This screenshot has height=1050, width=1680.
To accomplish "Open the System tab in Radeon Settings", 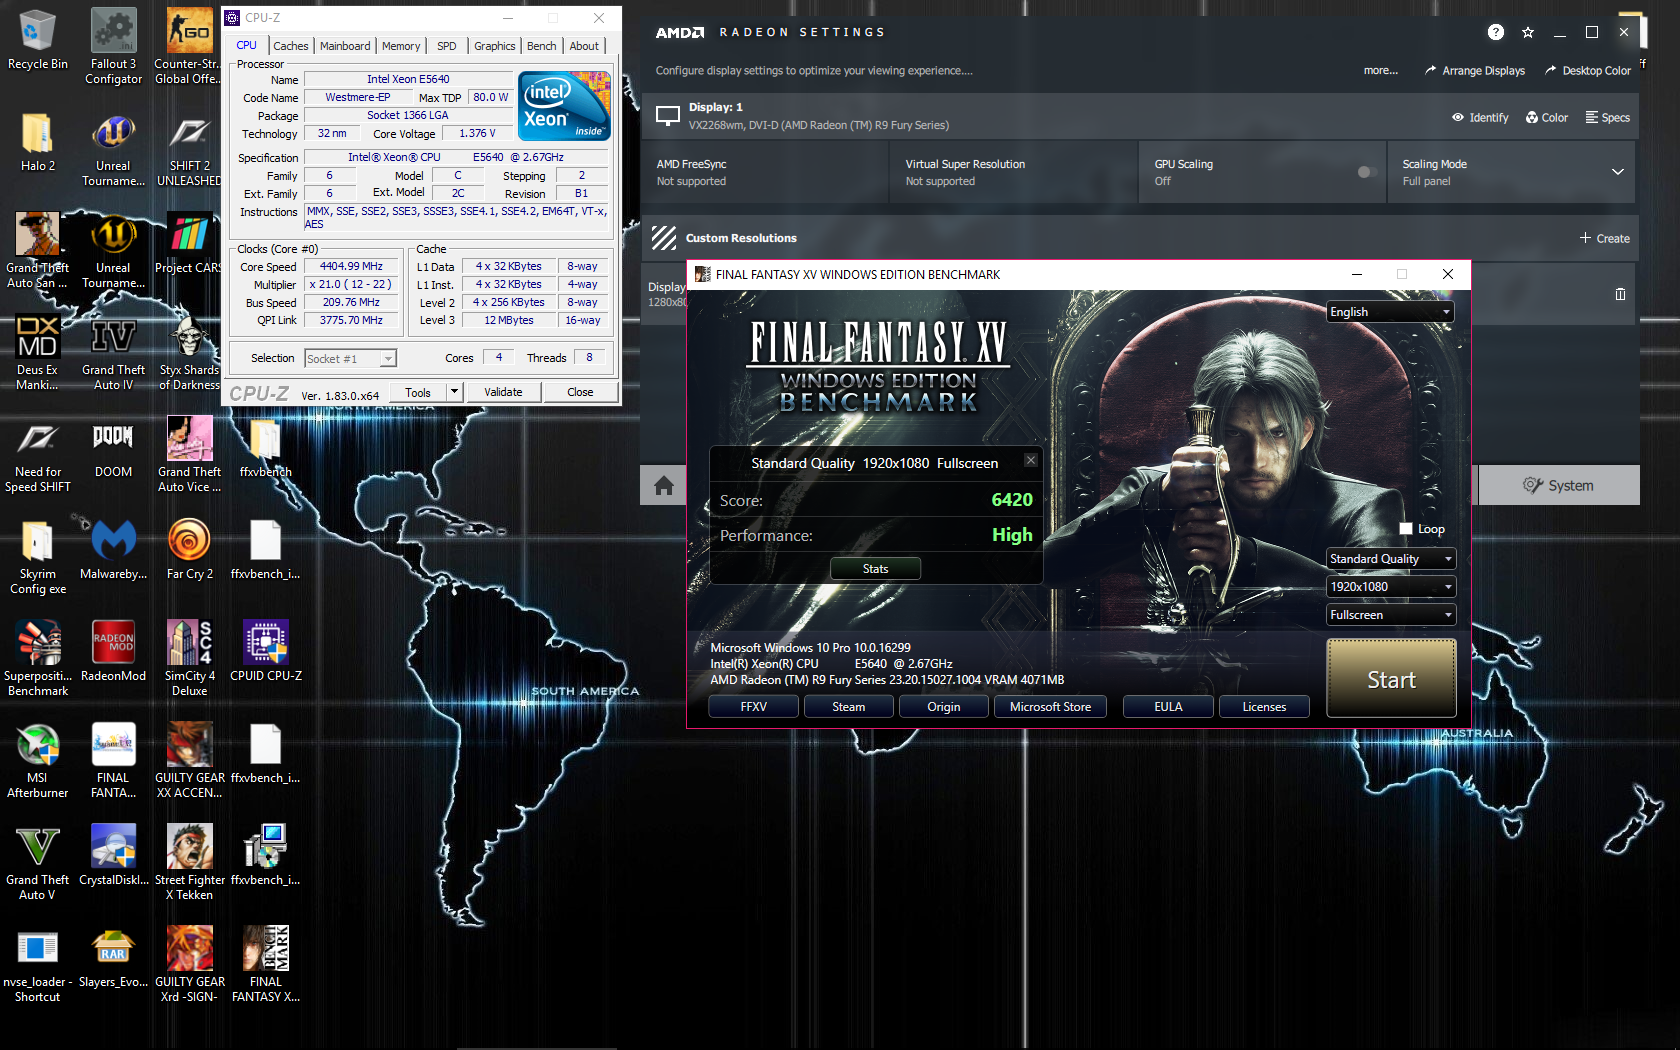I will coord(1558,485).
